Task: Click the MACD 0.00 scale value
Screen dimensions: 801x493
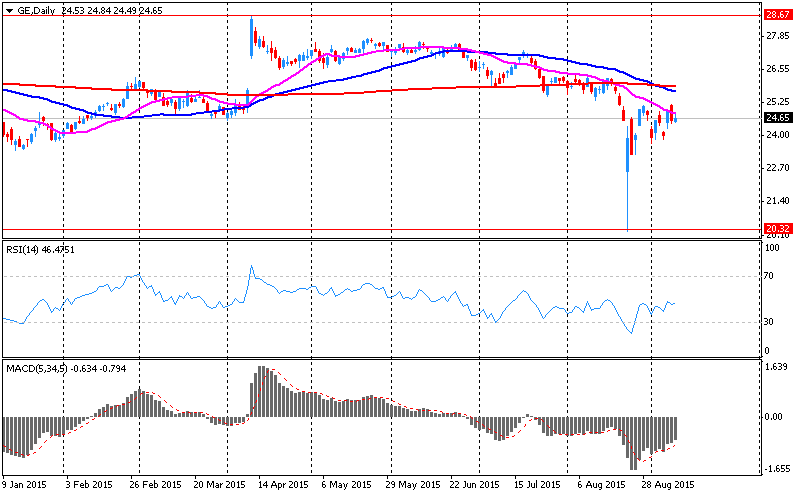Action: click(774, 417)
